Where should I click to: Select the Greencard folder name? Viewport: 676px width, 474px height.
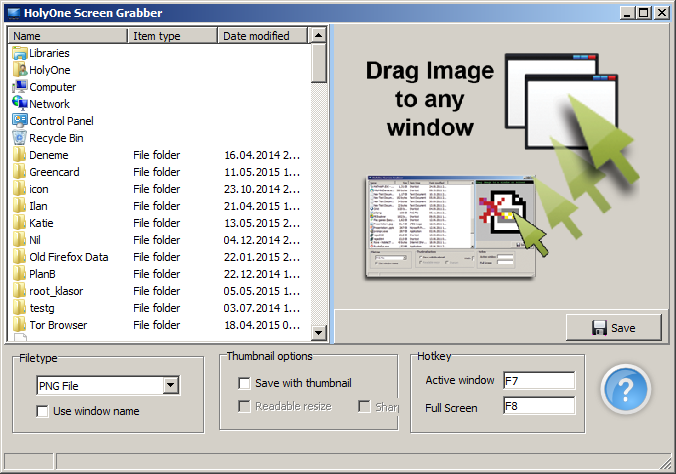(54, 172)
